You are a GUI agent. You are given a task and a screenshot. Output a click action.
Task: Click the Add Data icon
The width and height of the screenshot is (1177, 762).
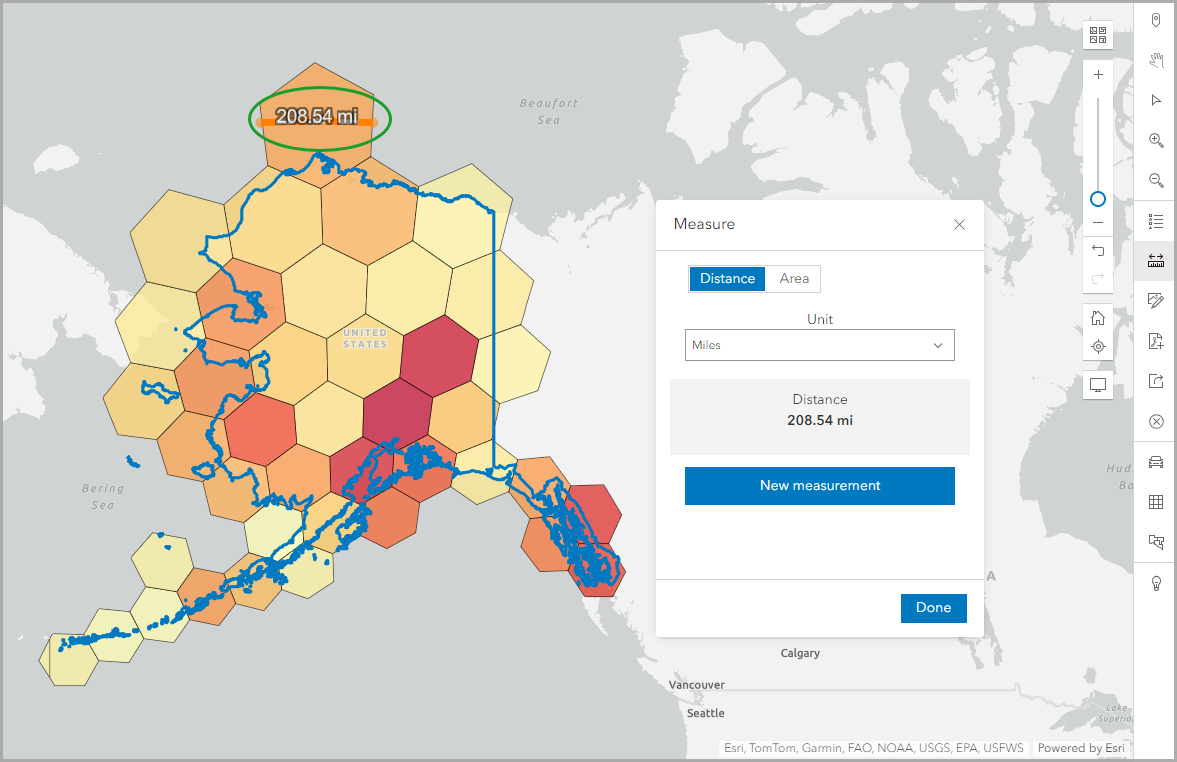coord(1156,341)
